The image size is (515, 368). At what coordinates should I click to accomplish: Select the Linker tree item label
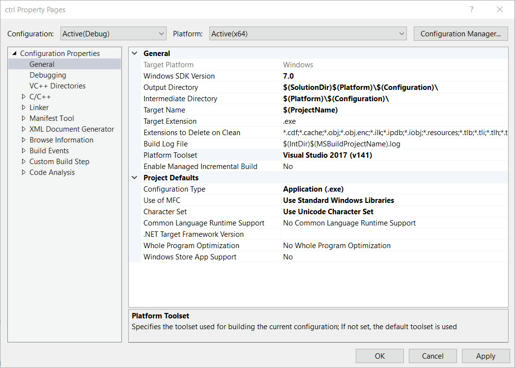tap(39, 107)
